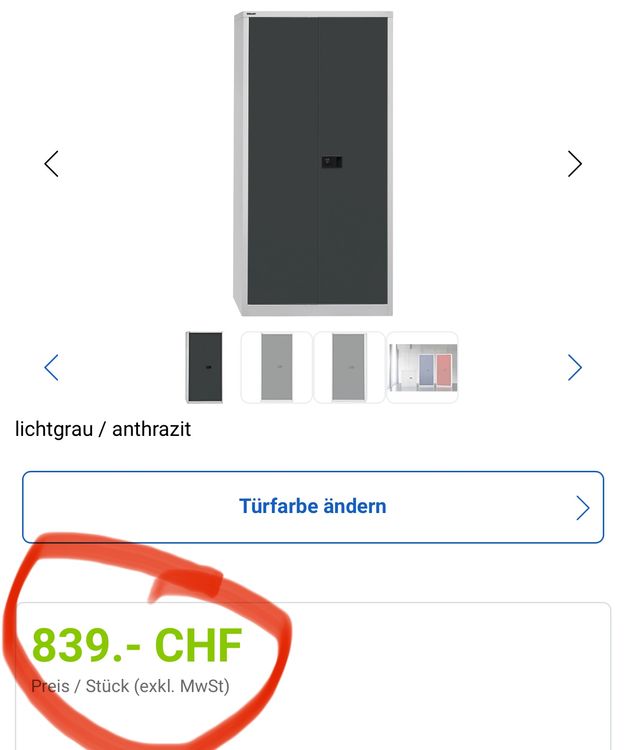
Task: Show the previous large product image
Action: 51,164
